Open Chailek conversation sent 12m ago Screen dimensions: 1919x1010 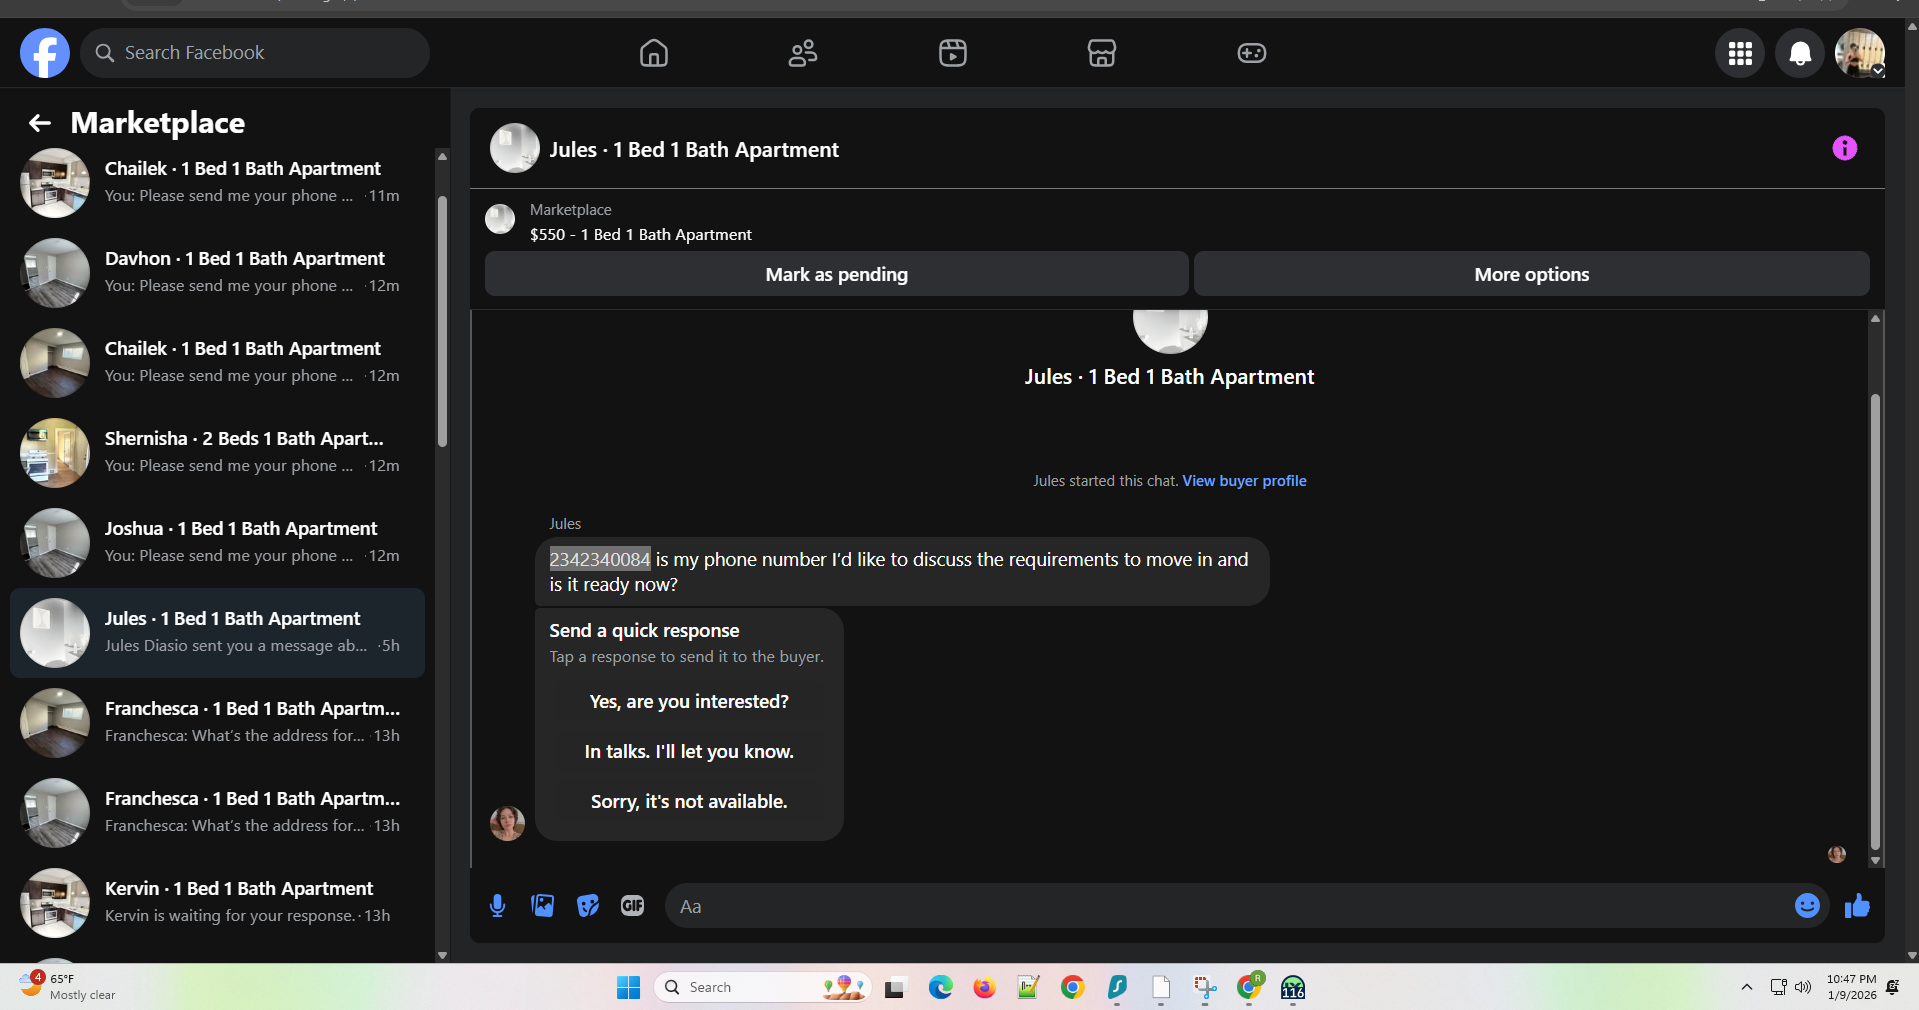point(217,363)
